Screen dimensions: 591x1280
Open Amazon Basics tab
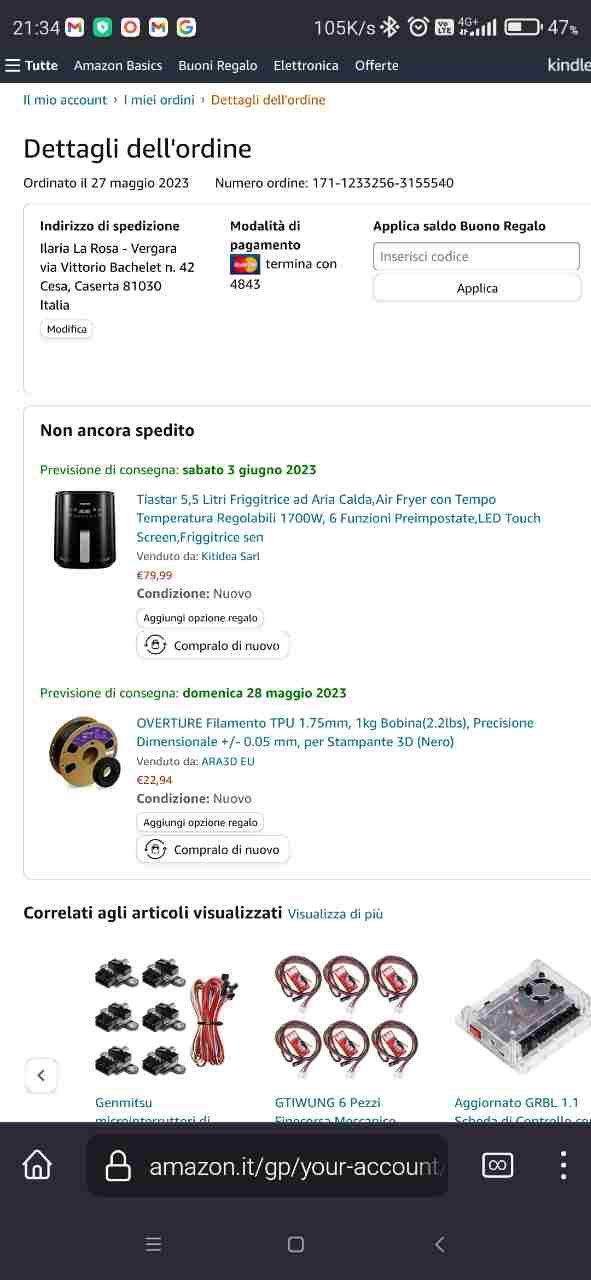point(118,65)
